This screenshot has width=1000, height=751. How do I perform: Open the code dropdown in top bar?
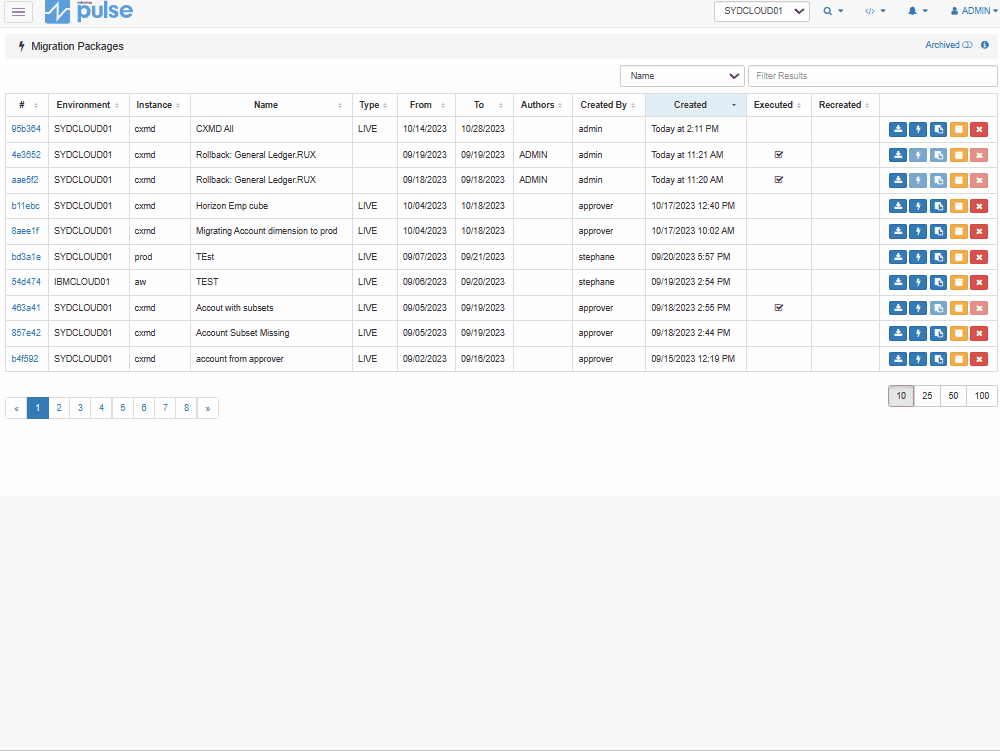tap(875, 11)
